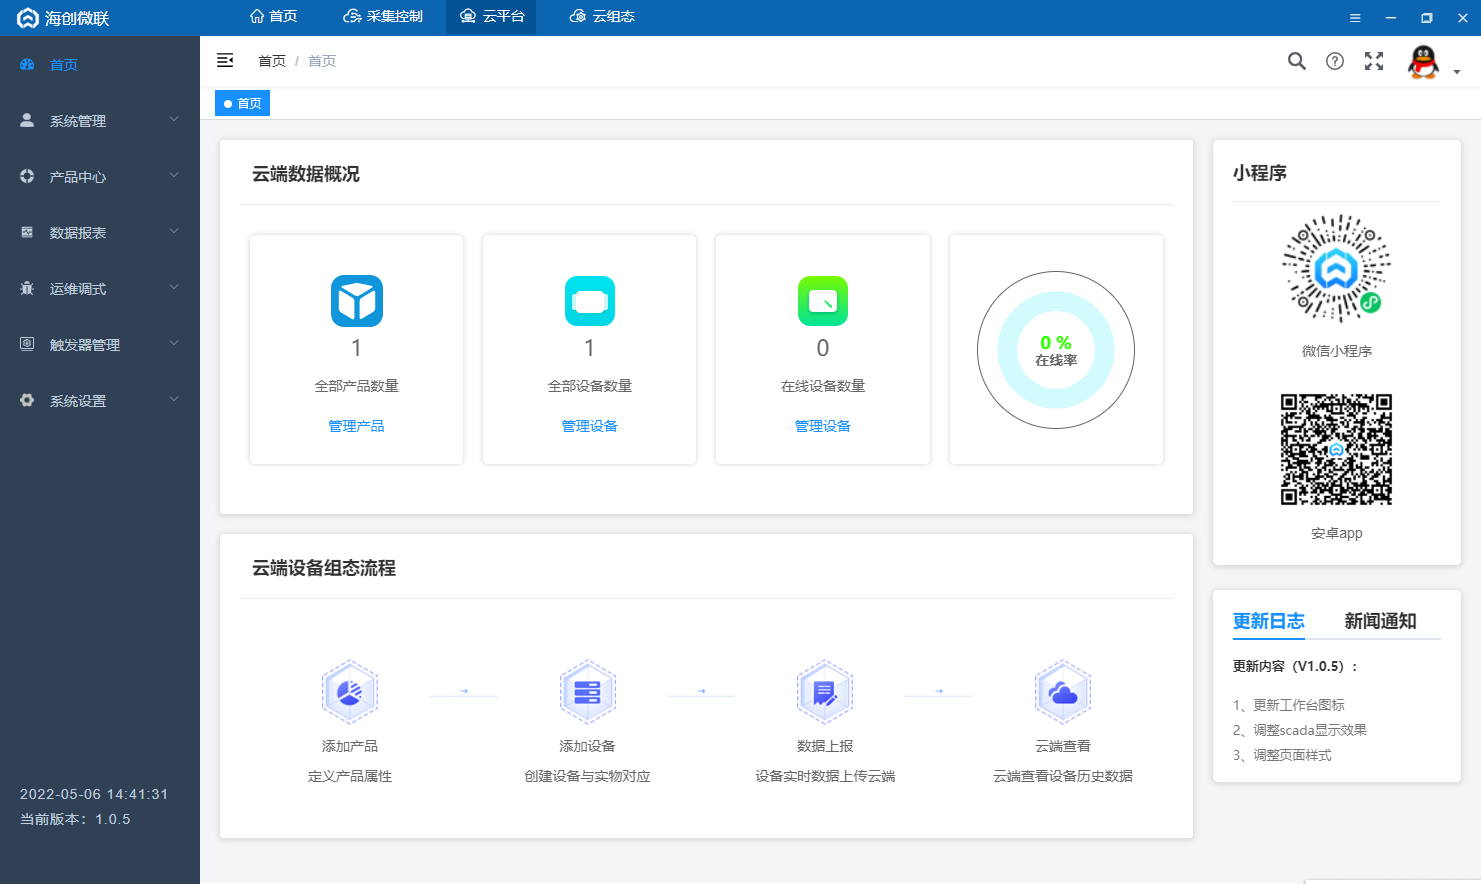Click the first 首页 breadcrumb link
The width and height of the screenshot is (1481, 884).
[272, 61]
